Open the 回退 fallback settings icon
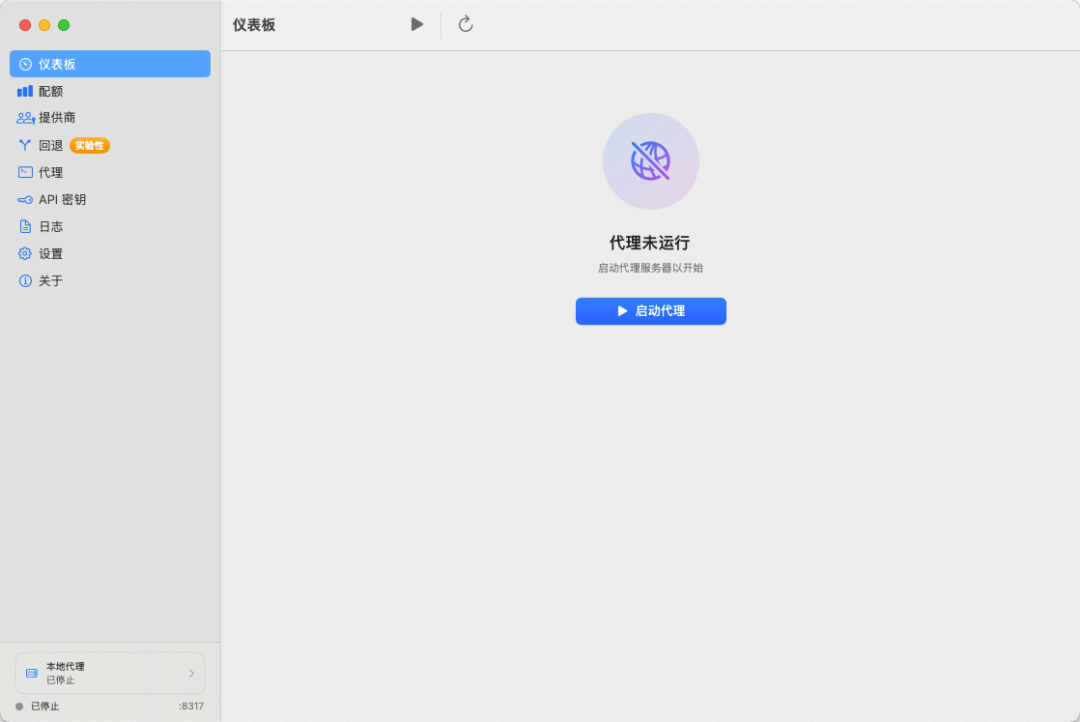 coord(23,144)
